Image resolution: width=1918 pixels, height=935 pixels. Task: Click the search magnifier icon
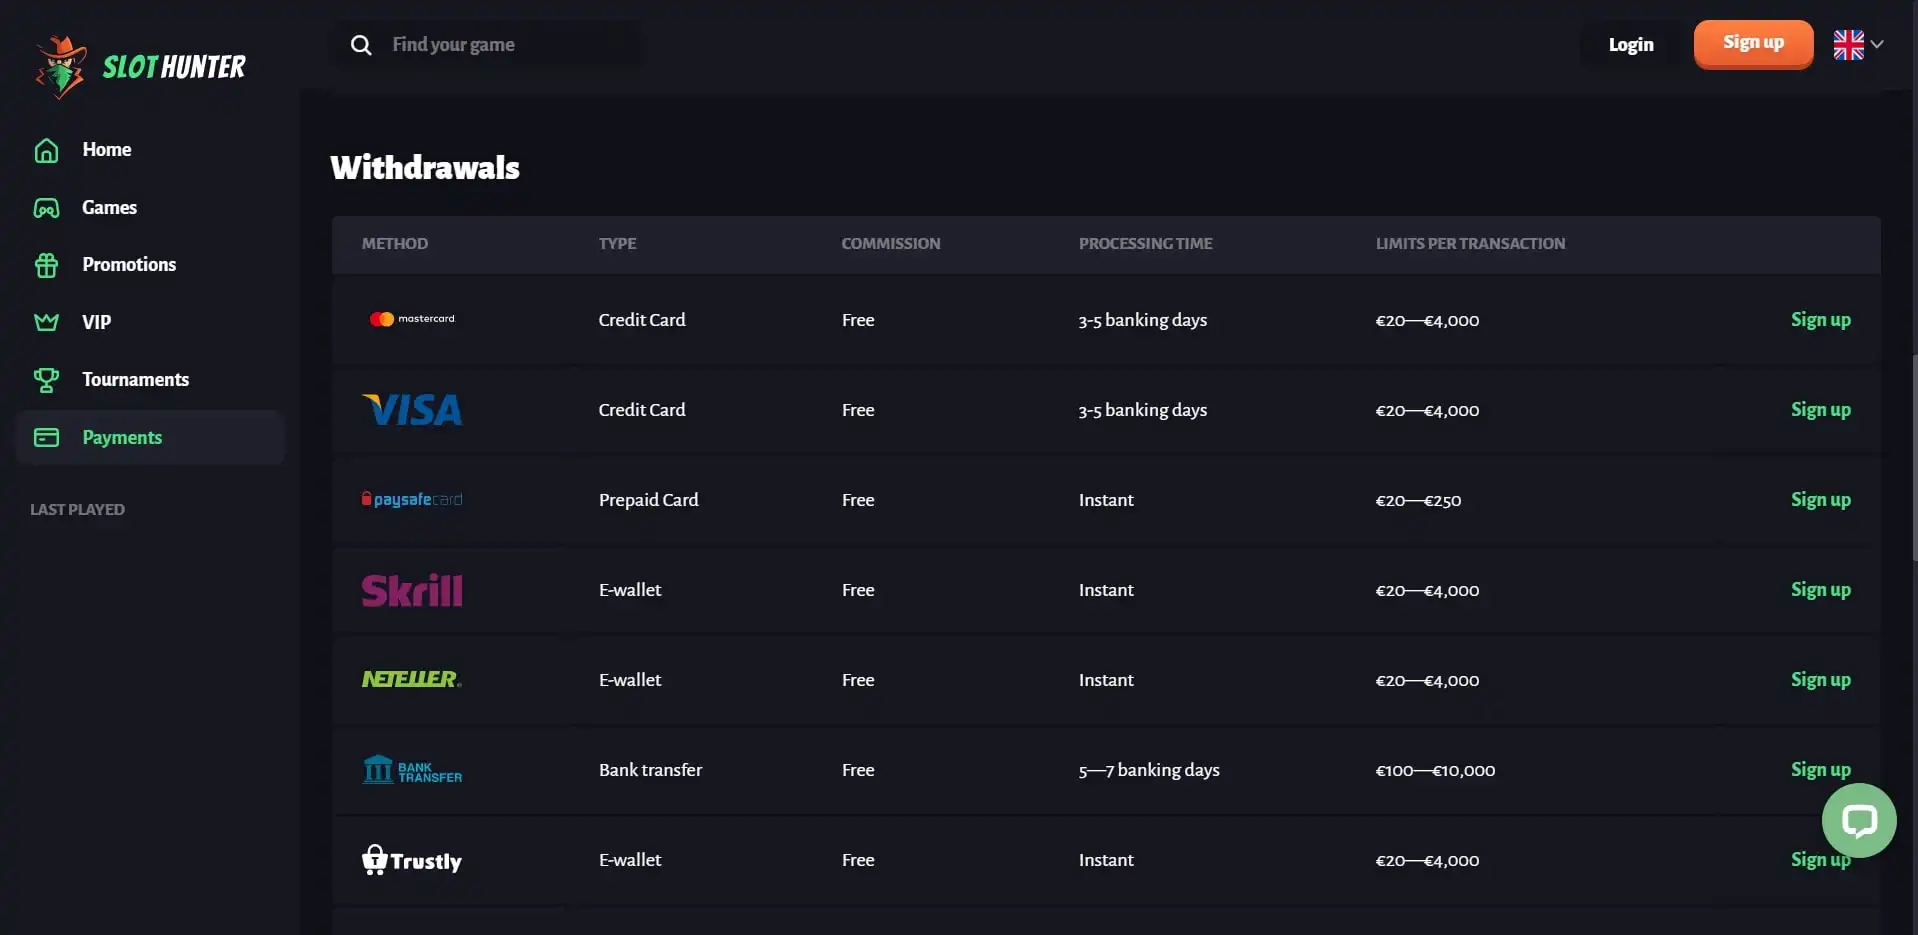pos(361,45)
